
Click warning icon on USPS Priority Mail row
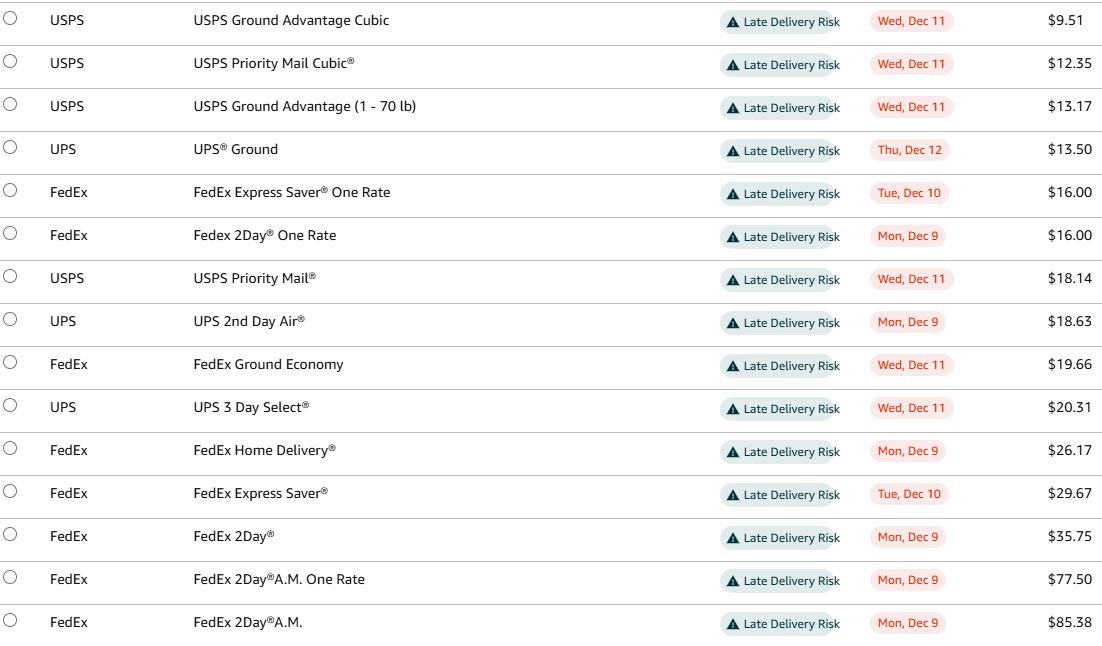[733, 280]
